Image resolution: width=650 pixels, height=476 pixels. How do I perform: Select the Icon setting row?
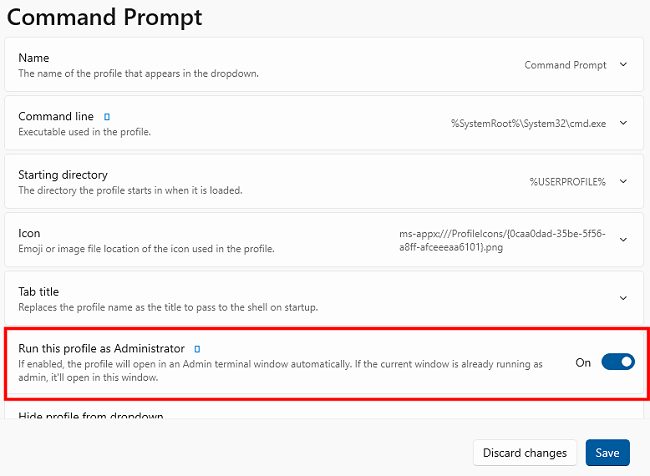(x=324, y=240)
